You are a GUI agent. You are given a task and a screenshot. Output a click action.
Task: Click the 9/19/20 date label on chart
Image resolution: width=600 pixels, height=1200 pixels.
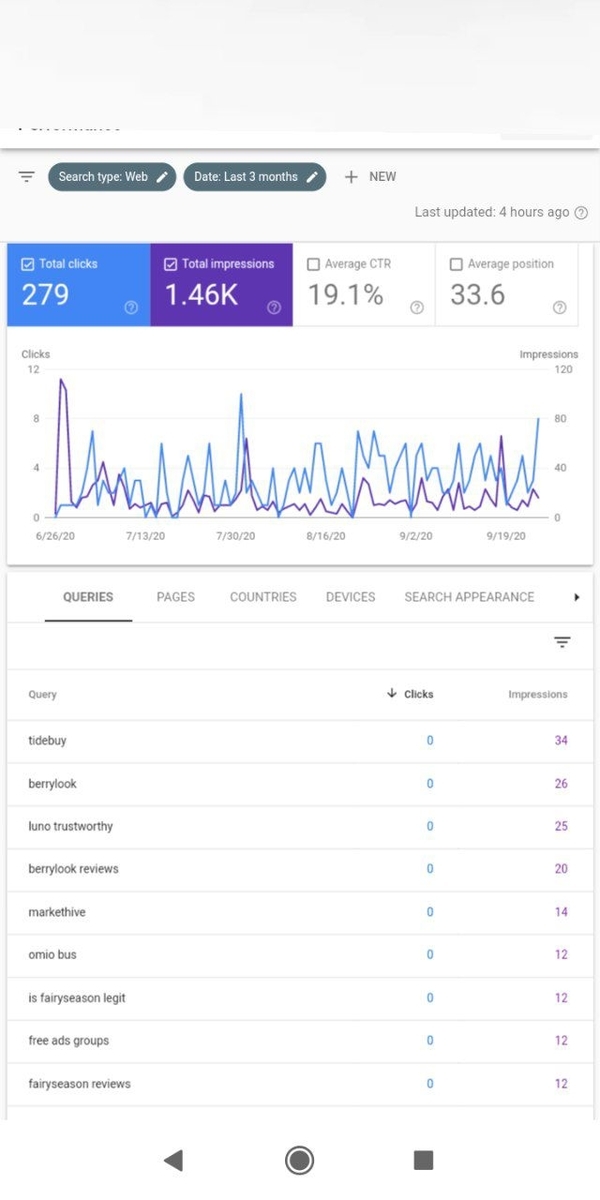pyautogui.click(x=506, y=537)
